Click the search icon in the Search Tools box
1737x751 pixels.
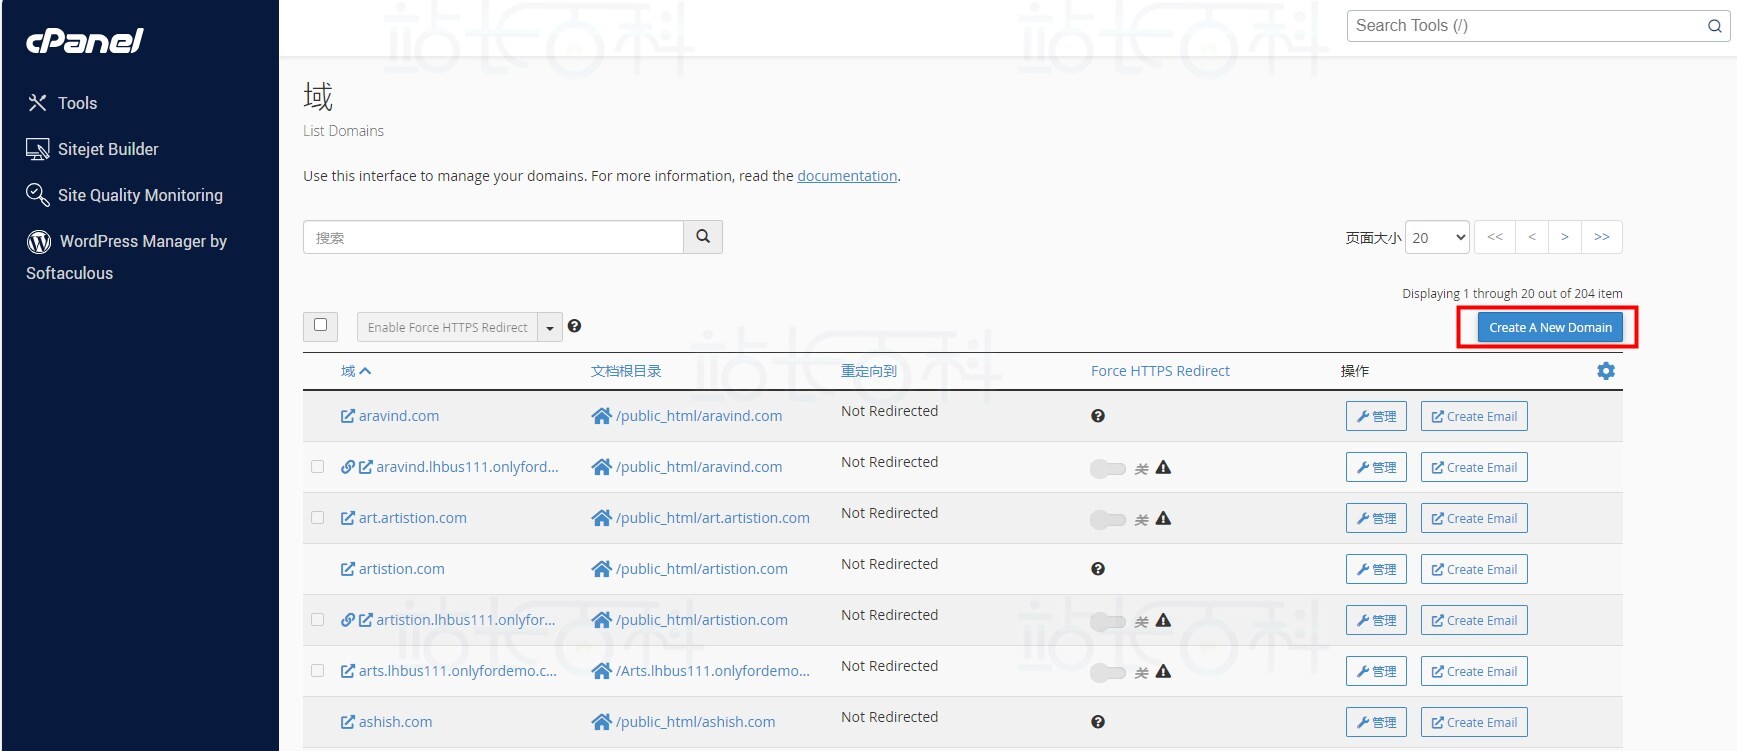[x=1714, y=26]
